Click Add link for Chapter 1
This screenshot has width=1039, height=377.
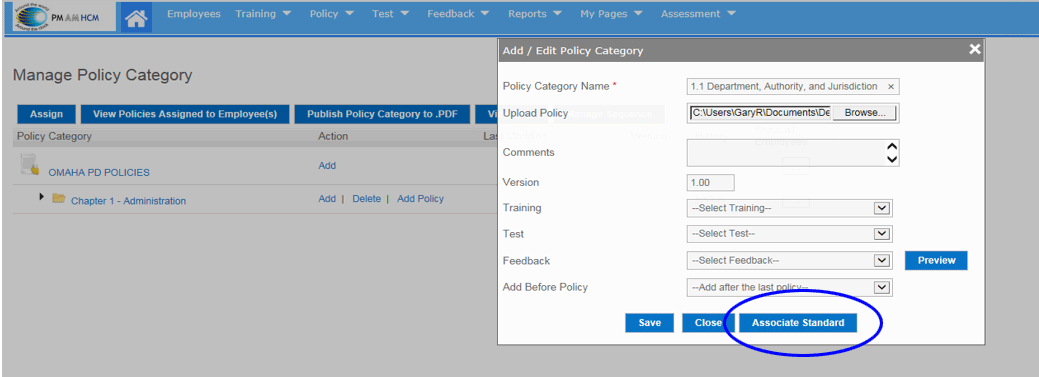pos(327,199)
